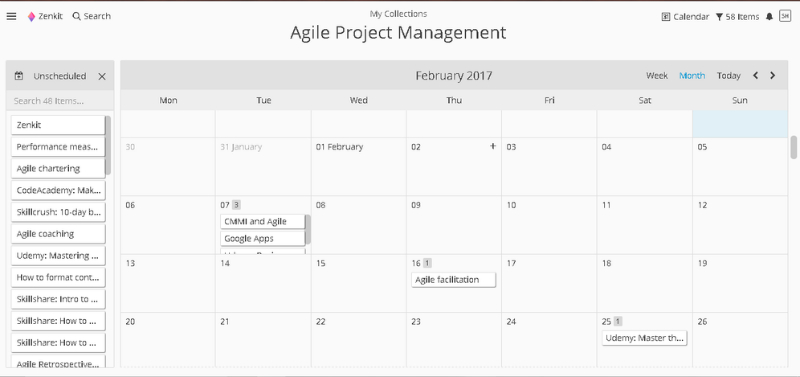Go to previous month arrow

point(756,76)
